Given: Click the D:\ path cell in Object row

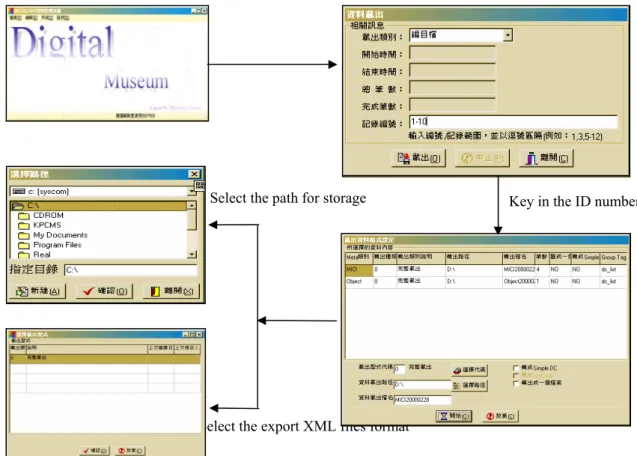Looking at the screenshot, I should click(x=474, y=282).
